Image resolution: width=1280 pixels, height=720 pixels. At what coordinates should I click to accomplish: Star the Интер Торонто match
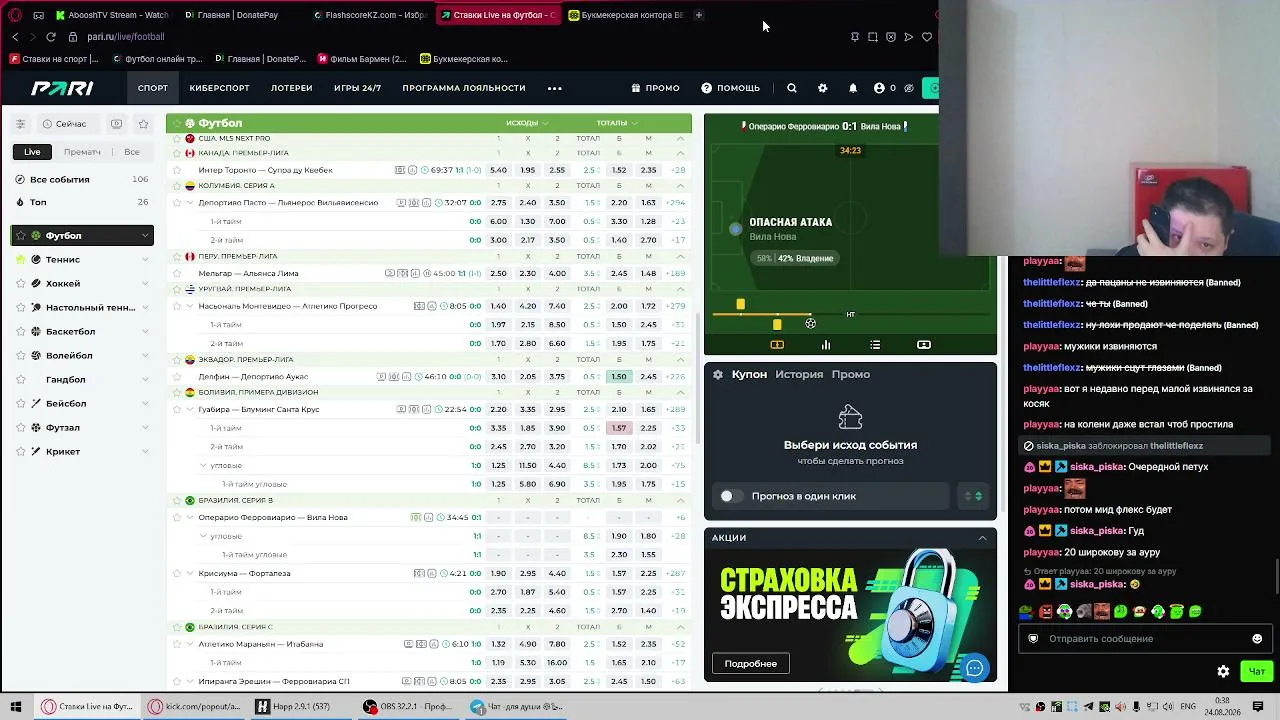click(177, 170)
